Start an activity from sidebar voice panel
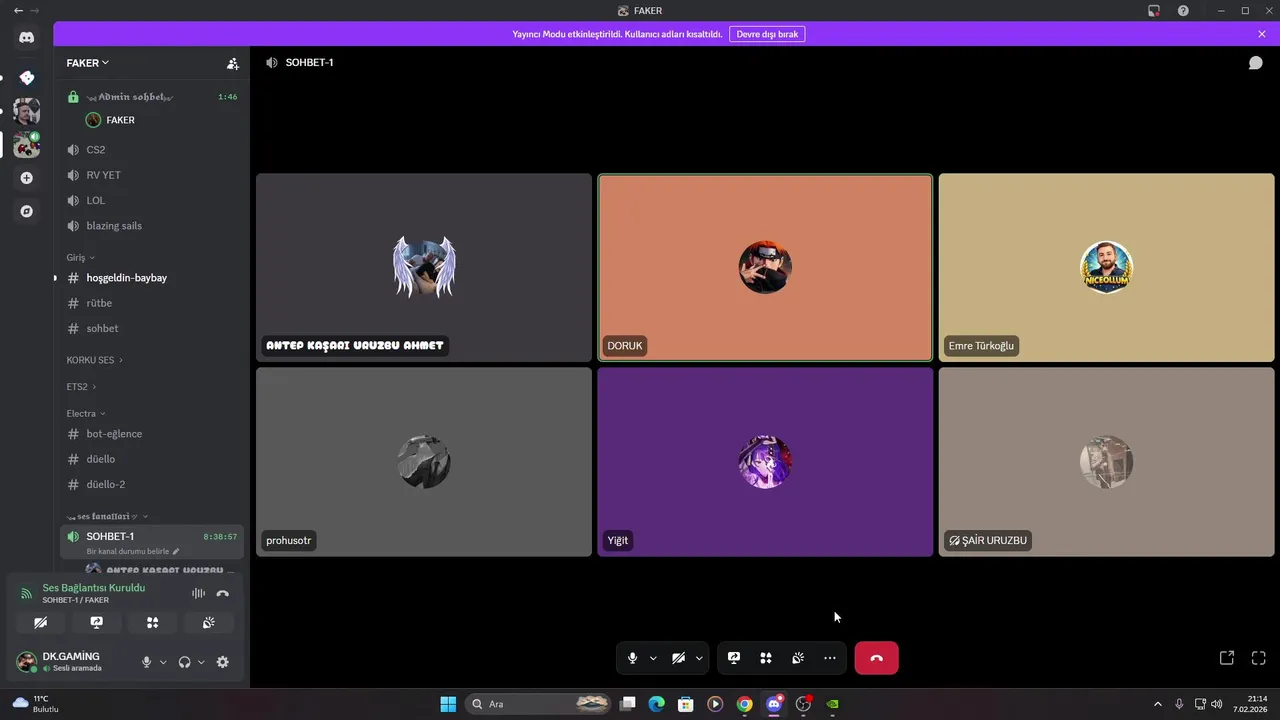This screenshot has height=720, width=1280. pyautogui.click(x=152, y=622)
